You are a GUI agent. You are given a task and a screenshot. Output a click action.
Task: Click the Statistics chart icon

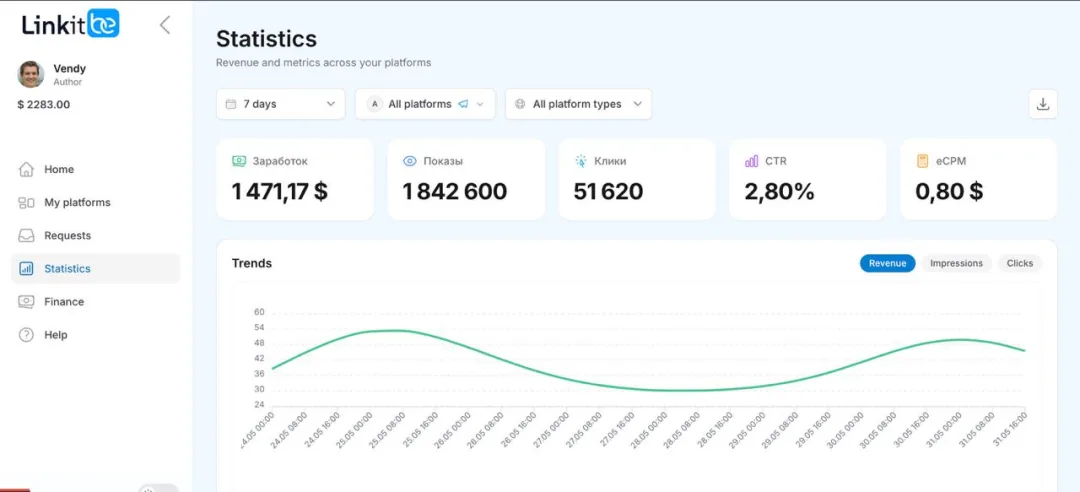(26, 269)
